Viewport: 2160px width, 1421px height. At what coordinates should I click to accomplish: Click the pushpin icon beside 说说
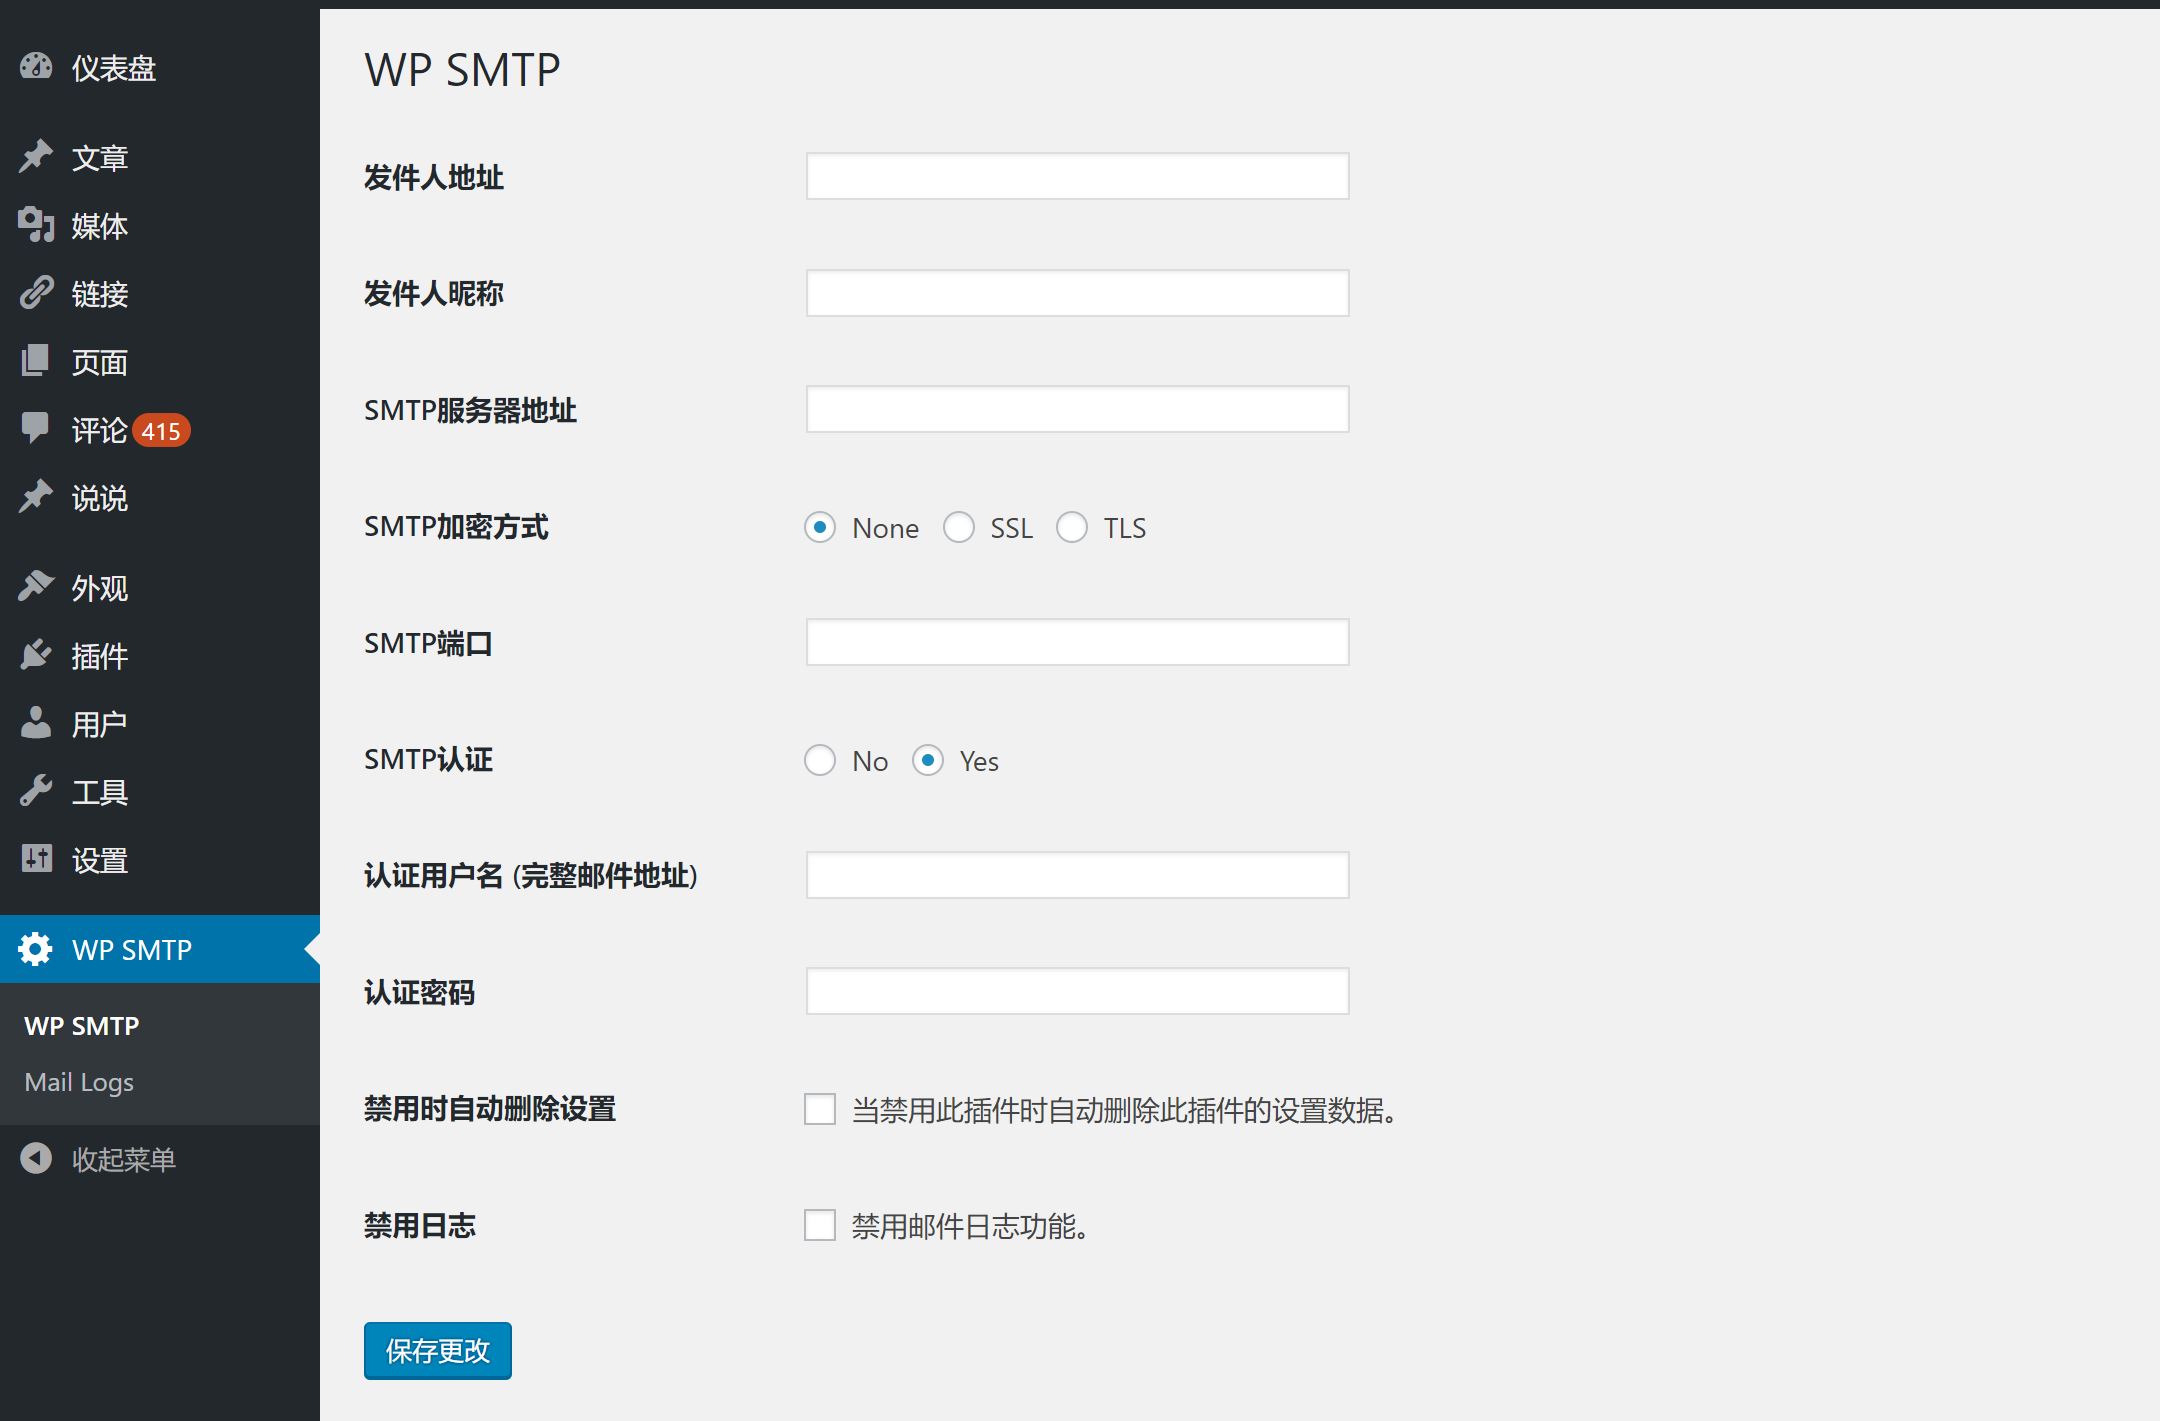pos(36,497)
